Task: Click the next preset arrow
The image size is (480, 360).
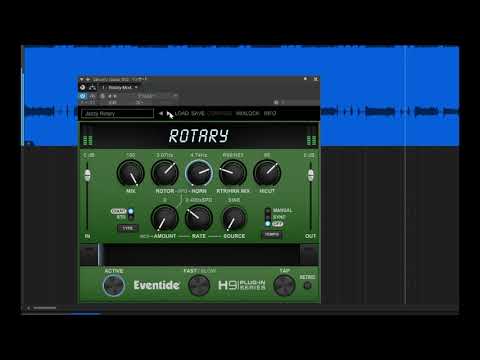Action: tap(169, 113)
